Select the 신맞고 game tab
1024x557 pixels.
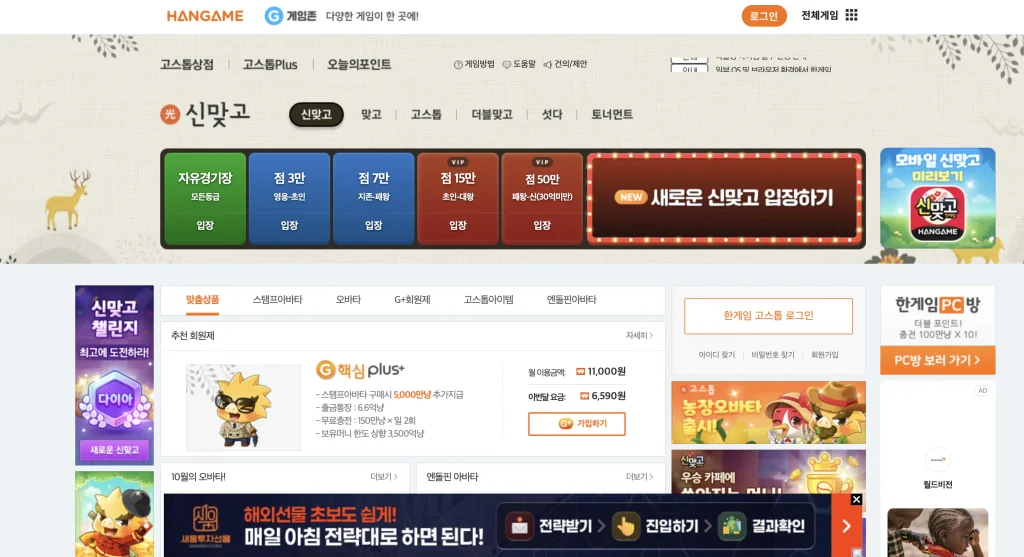tap(316, 114)
